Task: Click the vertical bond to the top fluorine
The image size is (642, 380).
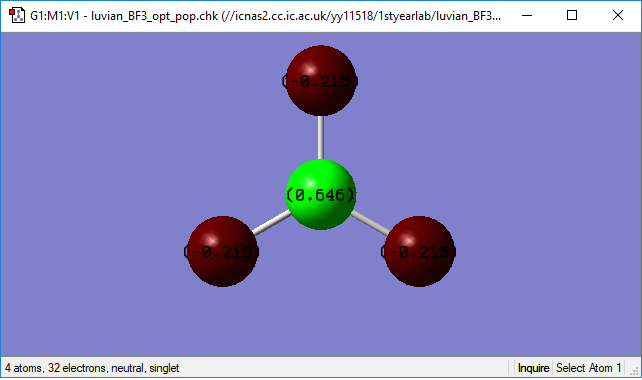Action: tap(321, 138)
